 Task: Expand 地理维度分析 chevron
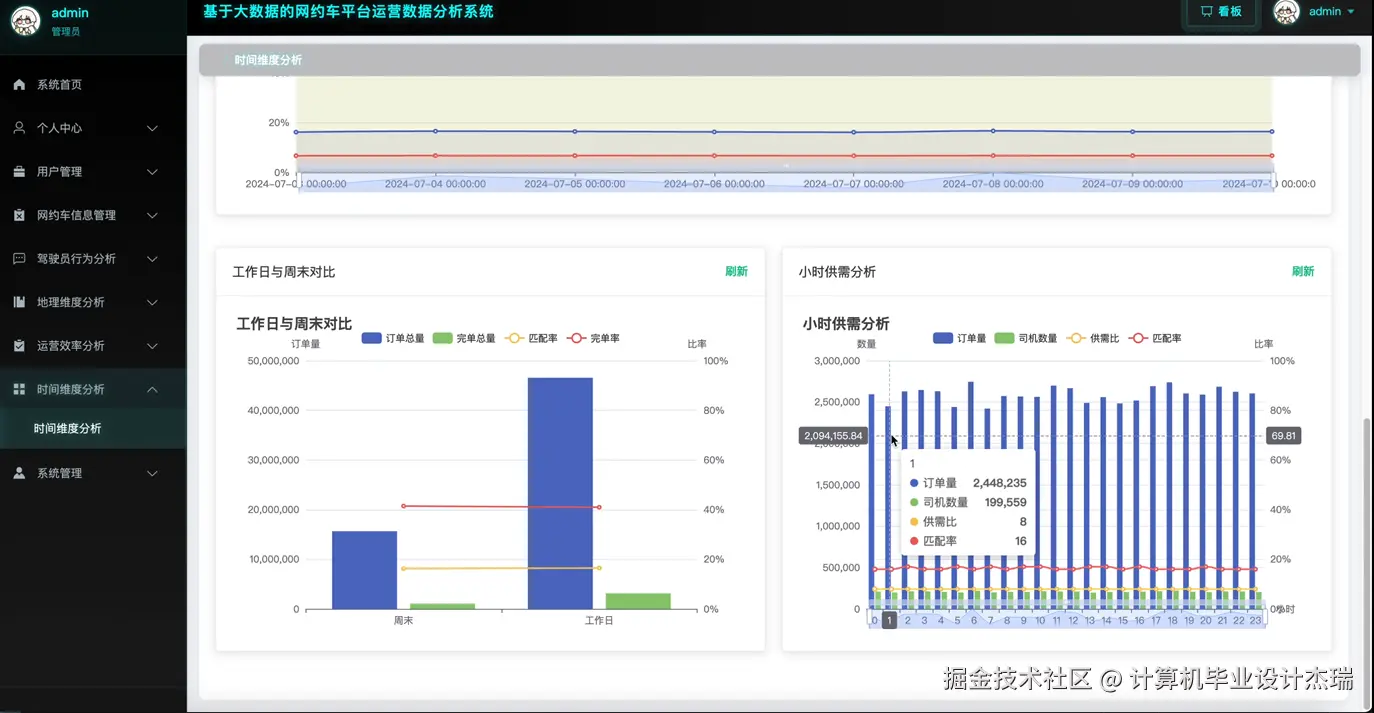(x=152, y=302)
